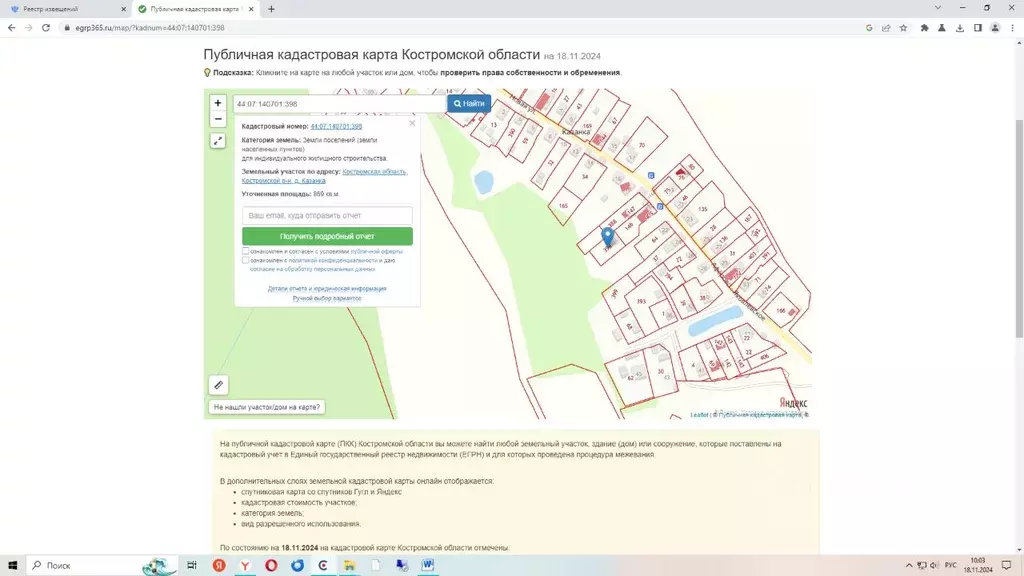This screenshot has height=576, width=1024.
Task: Open notification center on taskbar
Action: click(x=1006, y=565)
